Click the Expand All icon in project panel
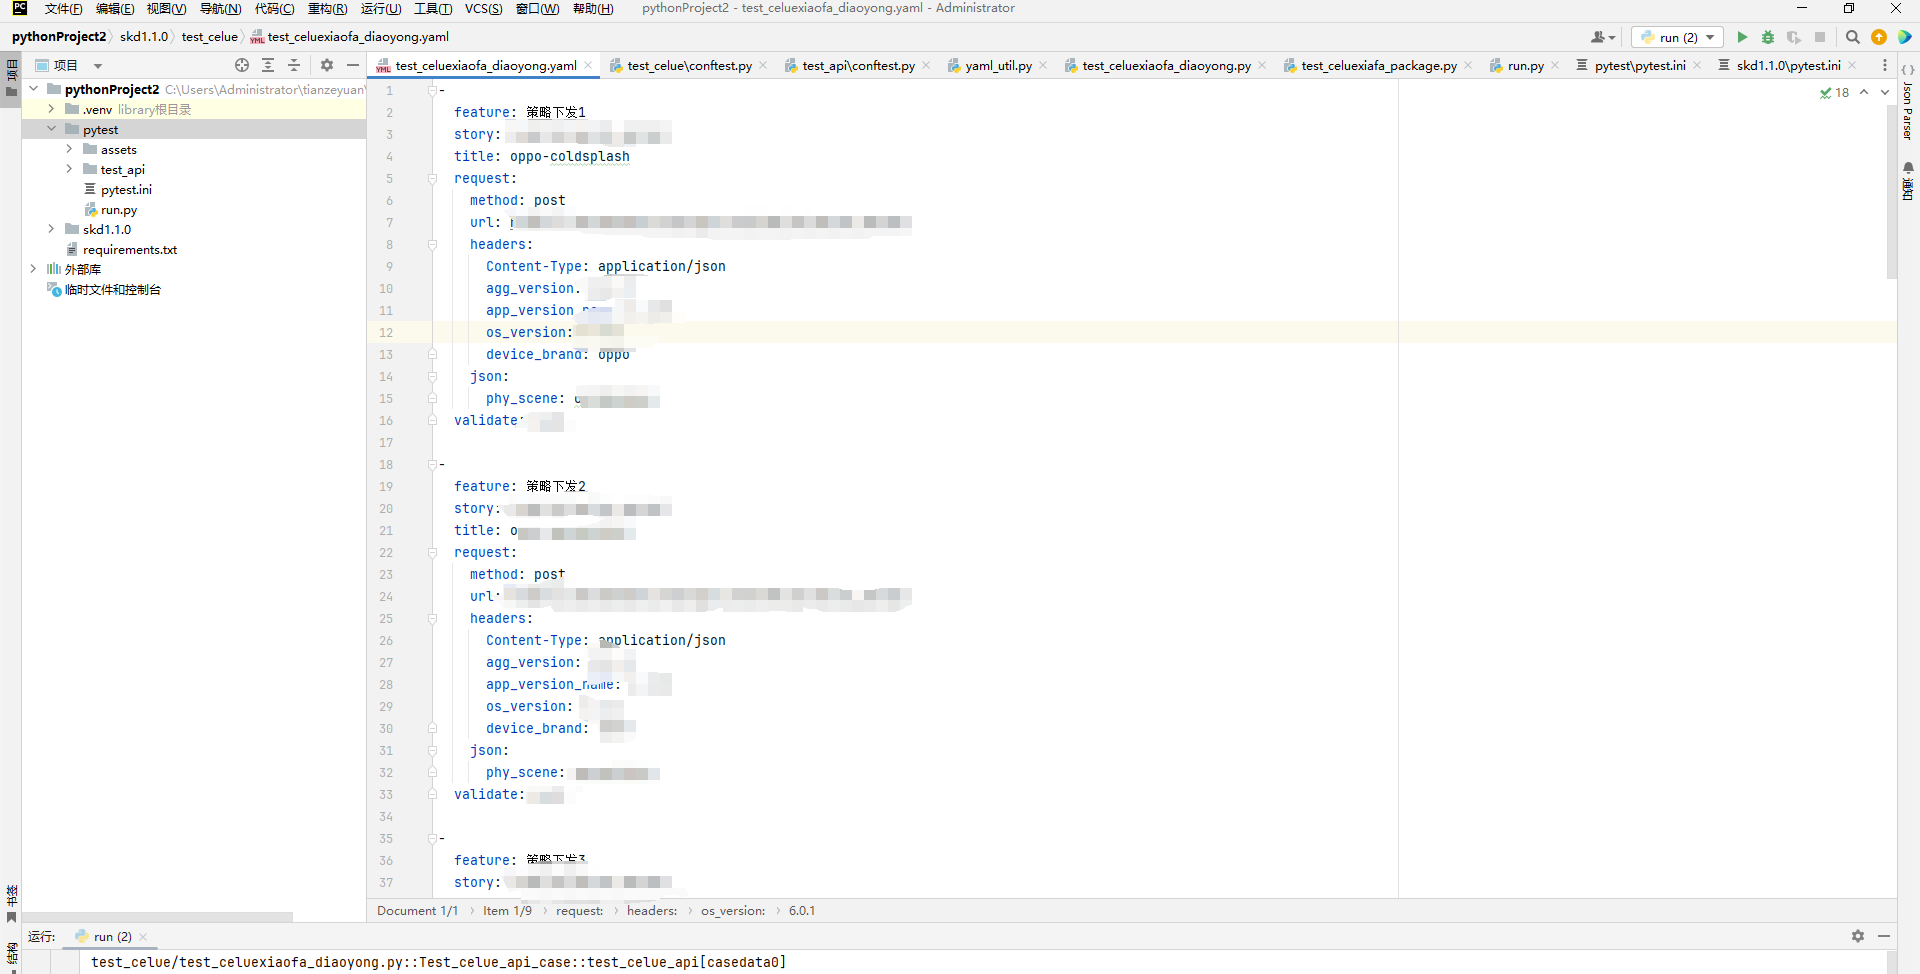 click(x=268, y=65)
